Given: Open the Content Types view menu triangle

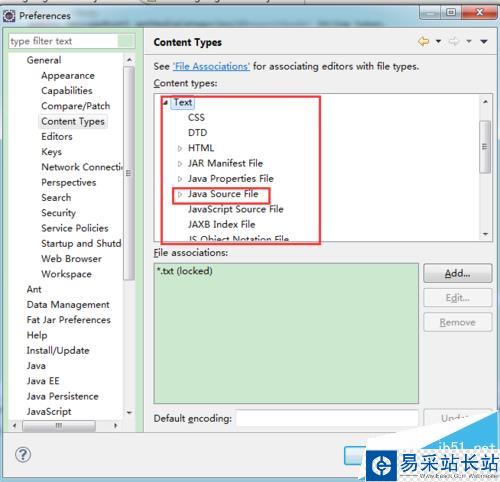Looking at the screenshot, I should (x=484, y=42).
